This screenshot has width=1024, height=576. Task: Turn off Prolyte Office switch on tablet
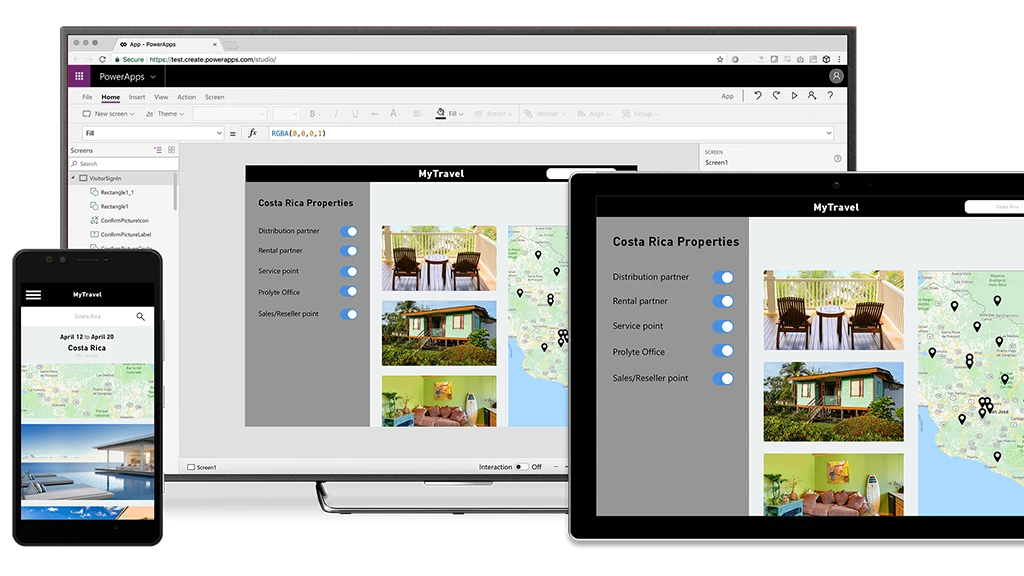point(723,351)
